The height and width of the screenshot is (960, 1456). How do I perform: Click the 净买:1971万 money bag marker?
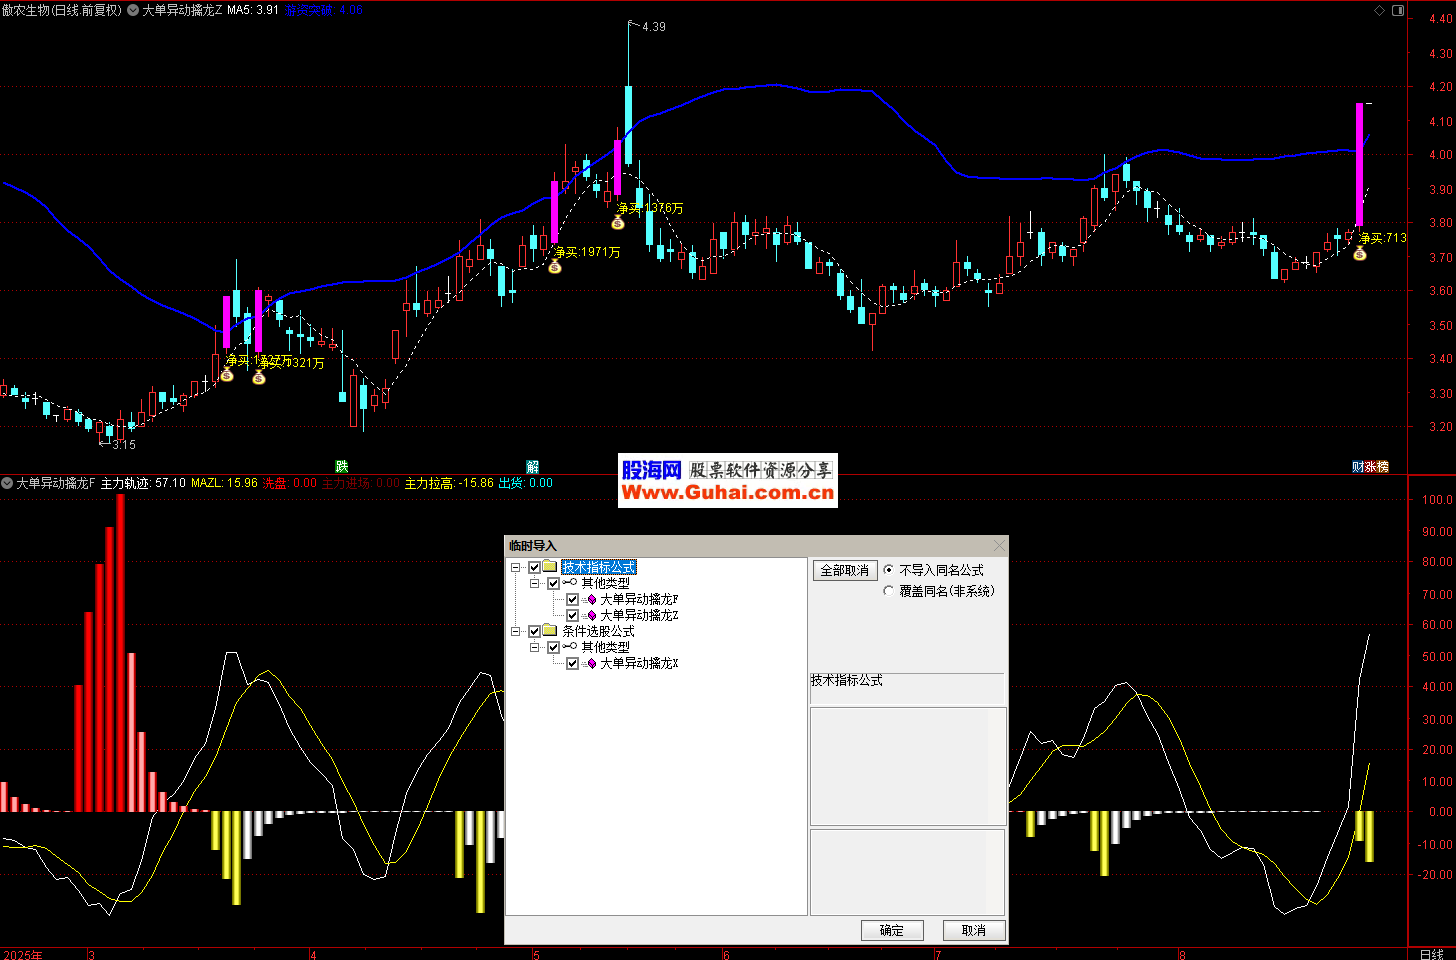(555, 267)
